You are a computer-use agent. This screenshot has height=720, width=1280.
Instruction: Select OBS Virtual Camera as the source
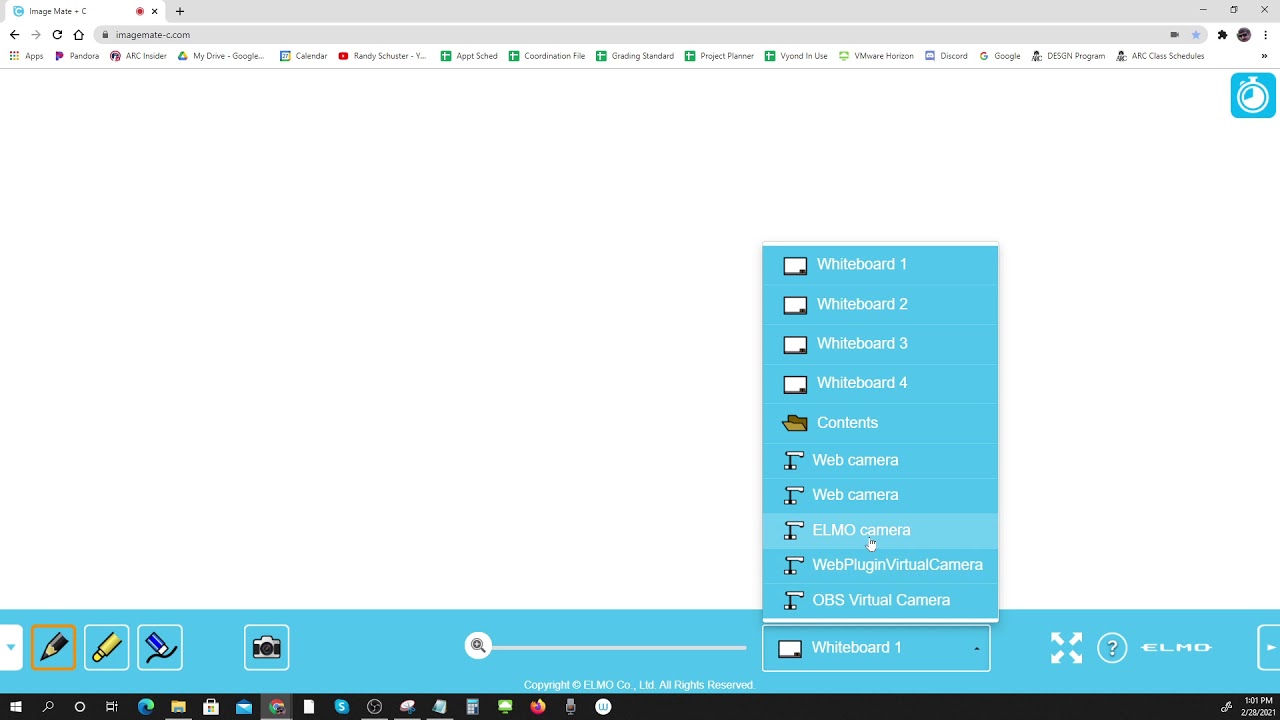point(880,600)
